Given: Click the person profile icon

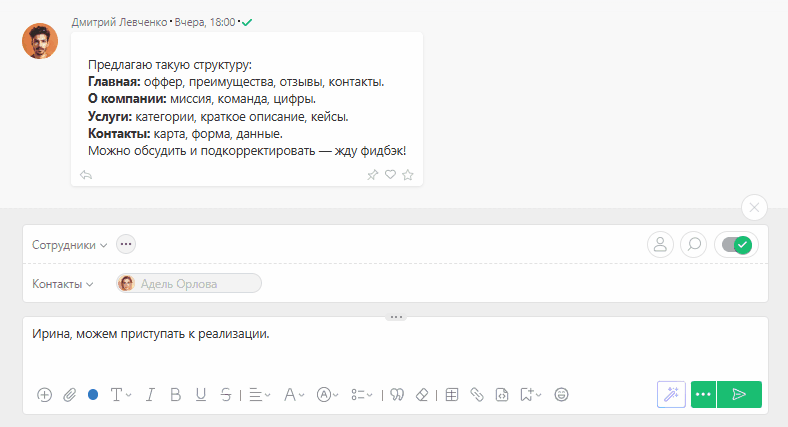Looking at the screenshot, I should click(660, 245).
